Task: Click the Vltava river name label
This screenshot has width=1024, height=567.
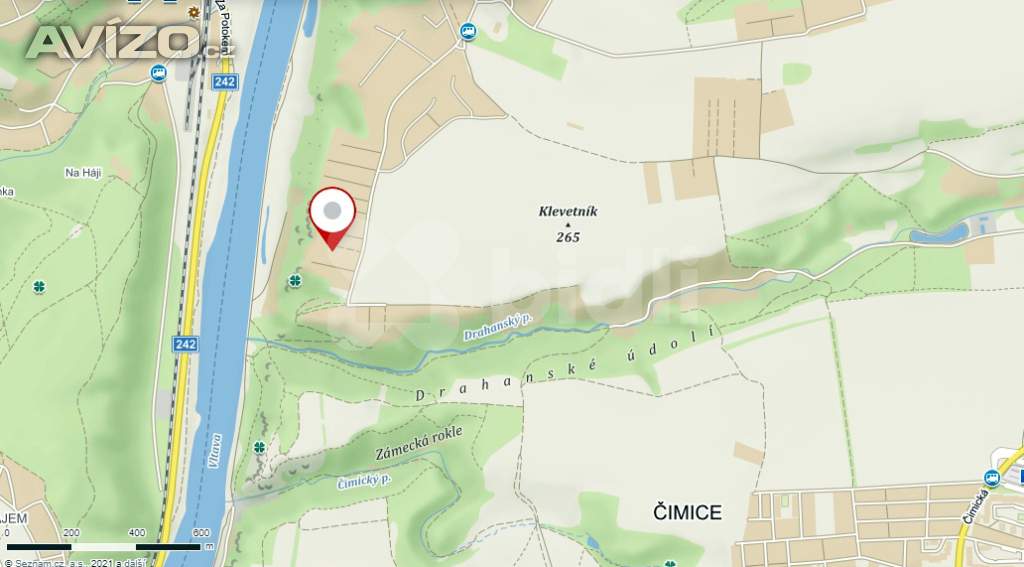Action: coord(214,451)
